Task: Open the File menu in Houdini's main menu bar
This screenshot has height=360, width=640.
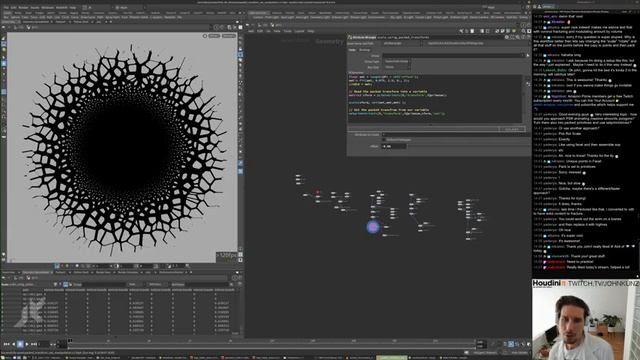Action: click(x=7, y=7)
